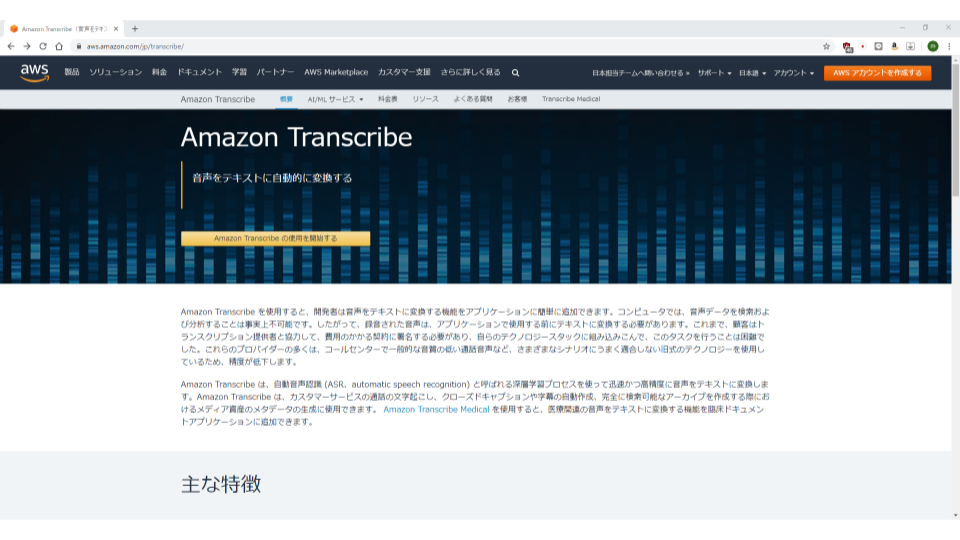Expand the AI/ML サービス dropdown
This screenshot has height=540, width=960.
335,99
